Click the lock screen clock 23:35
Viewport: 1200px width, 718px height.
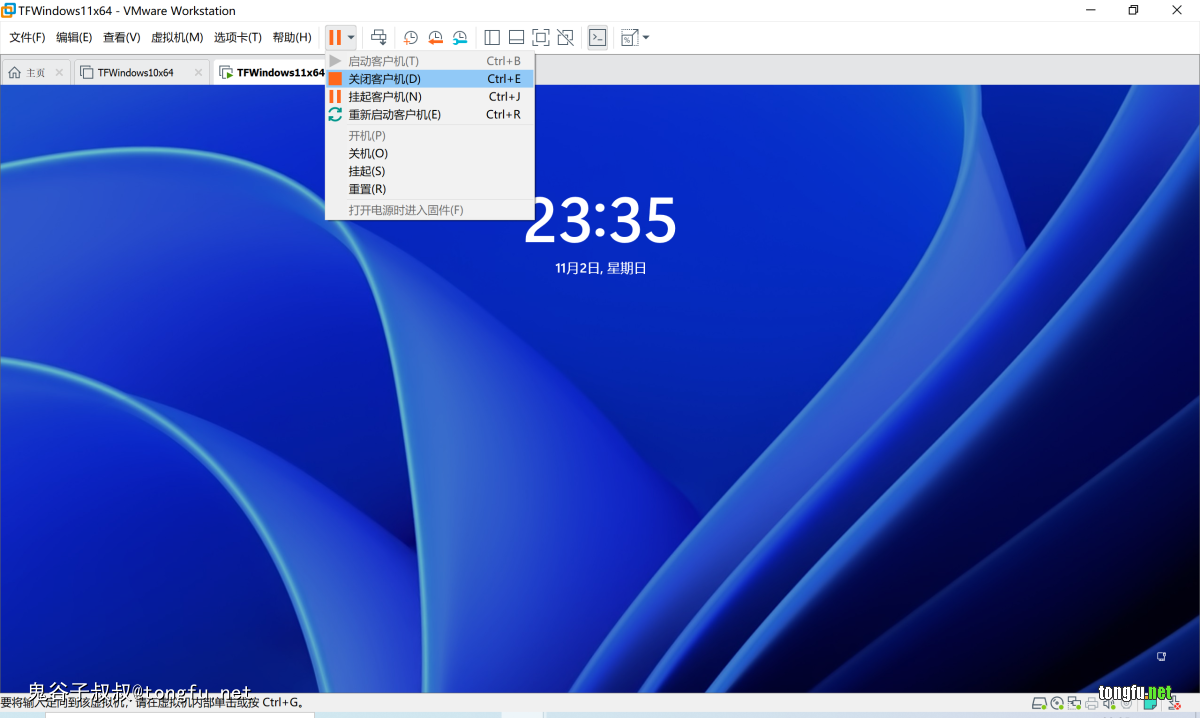point(600,220)
